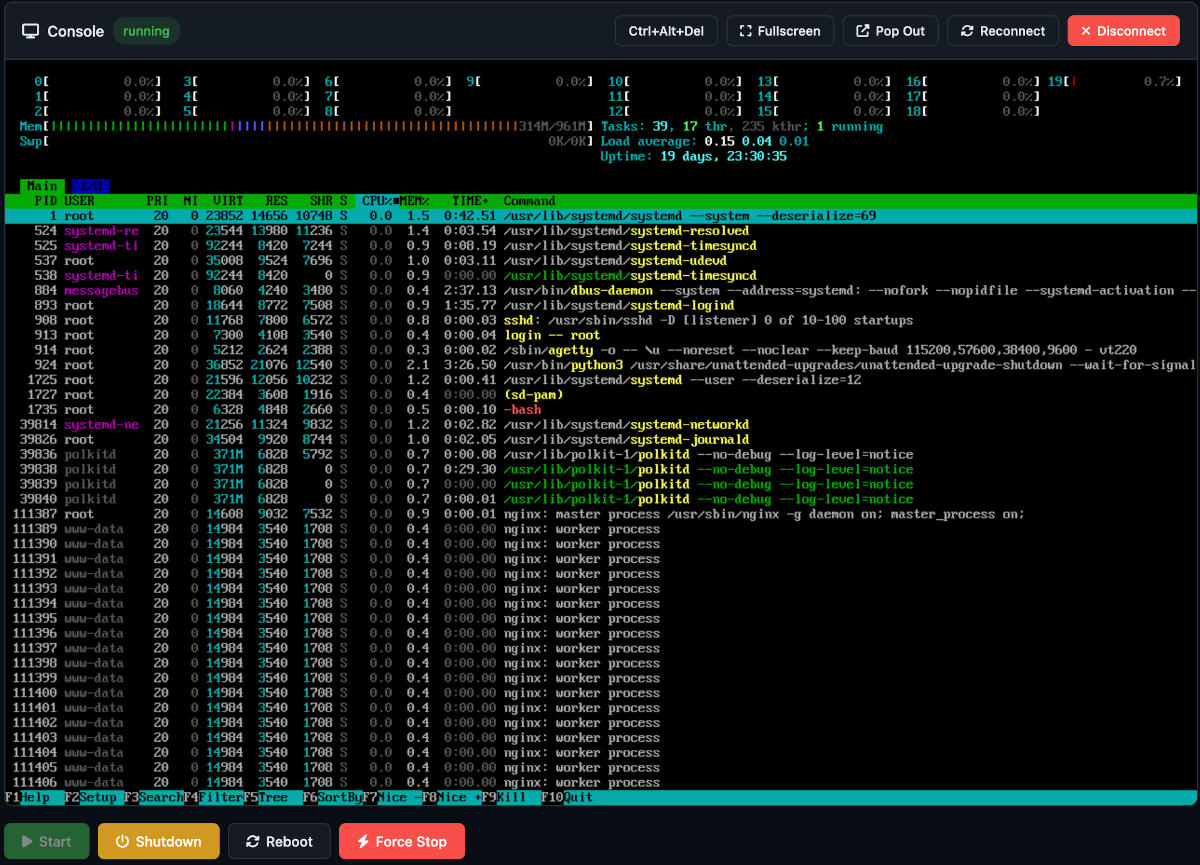
Task: Select the Main tab in htop
Action: pyautogui.click(x=41, y=186)
